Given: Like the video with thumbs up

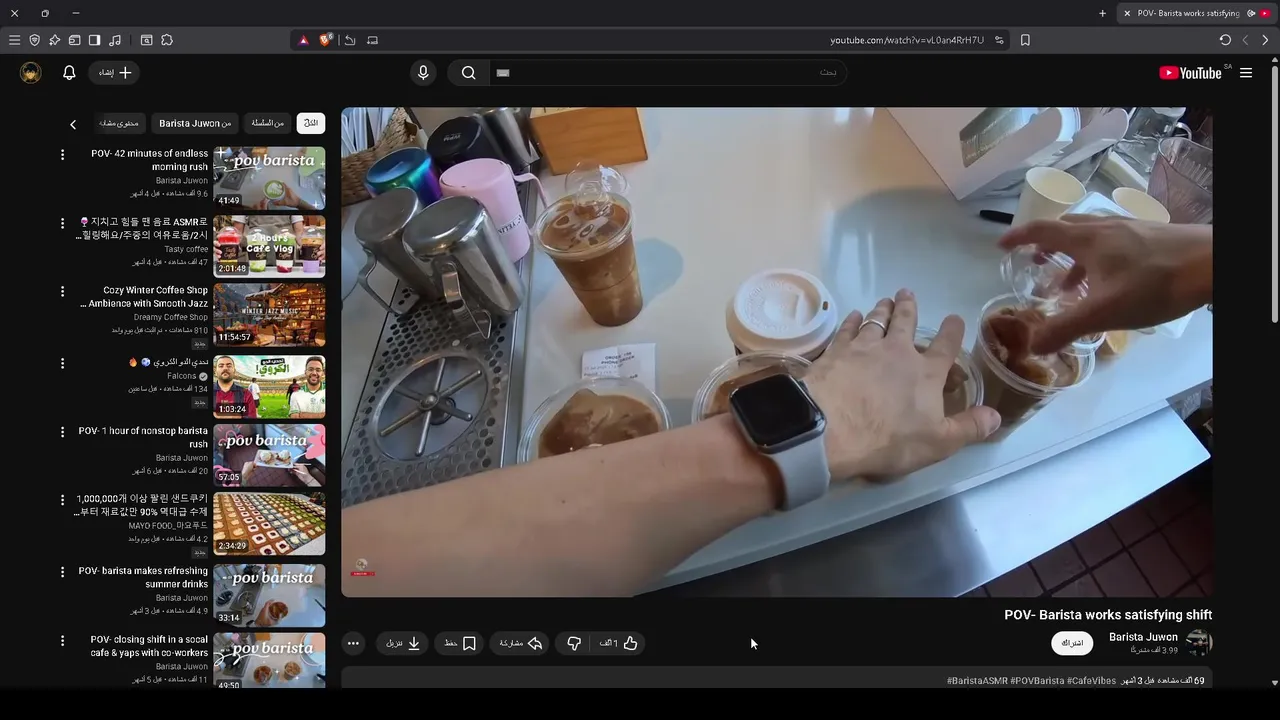Looking at the screenshot, I should pyautogui.click(x=619, y=643).
